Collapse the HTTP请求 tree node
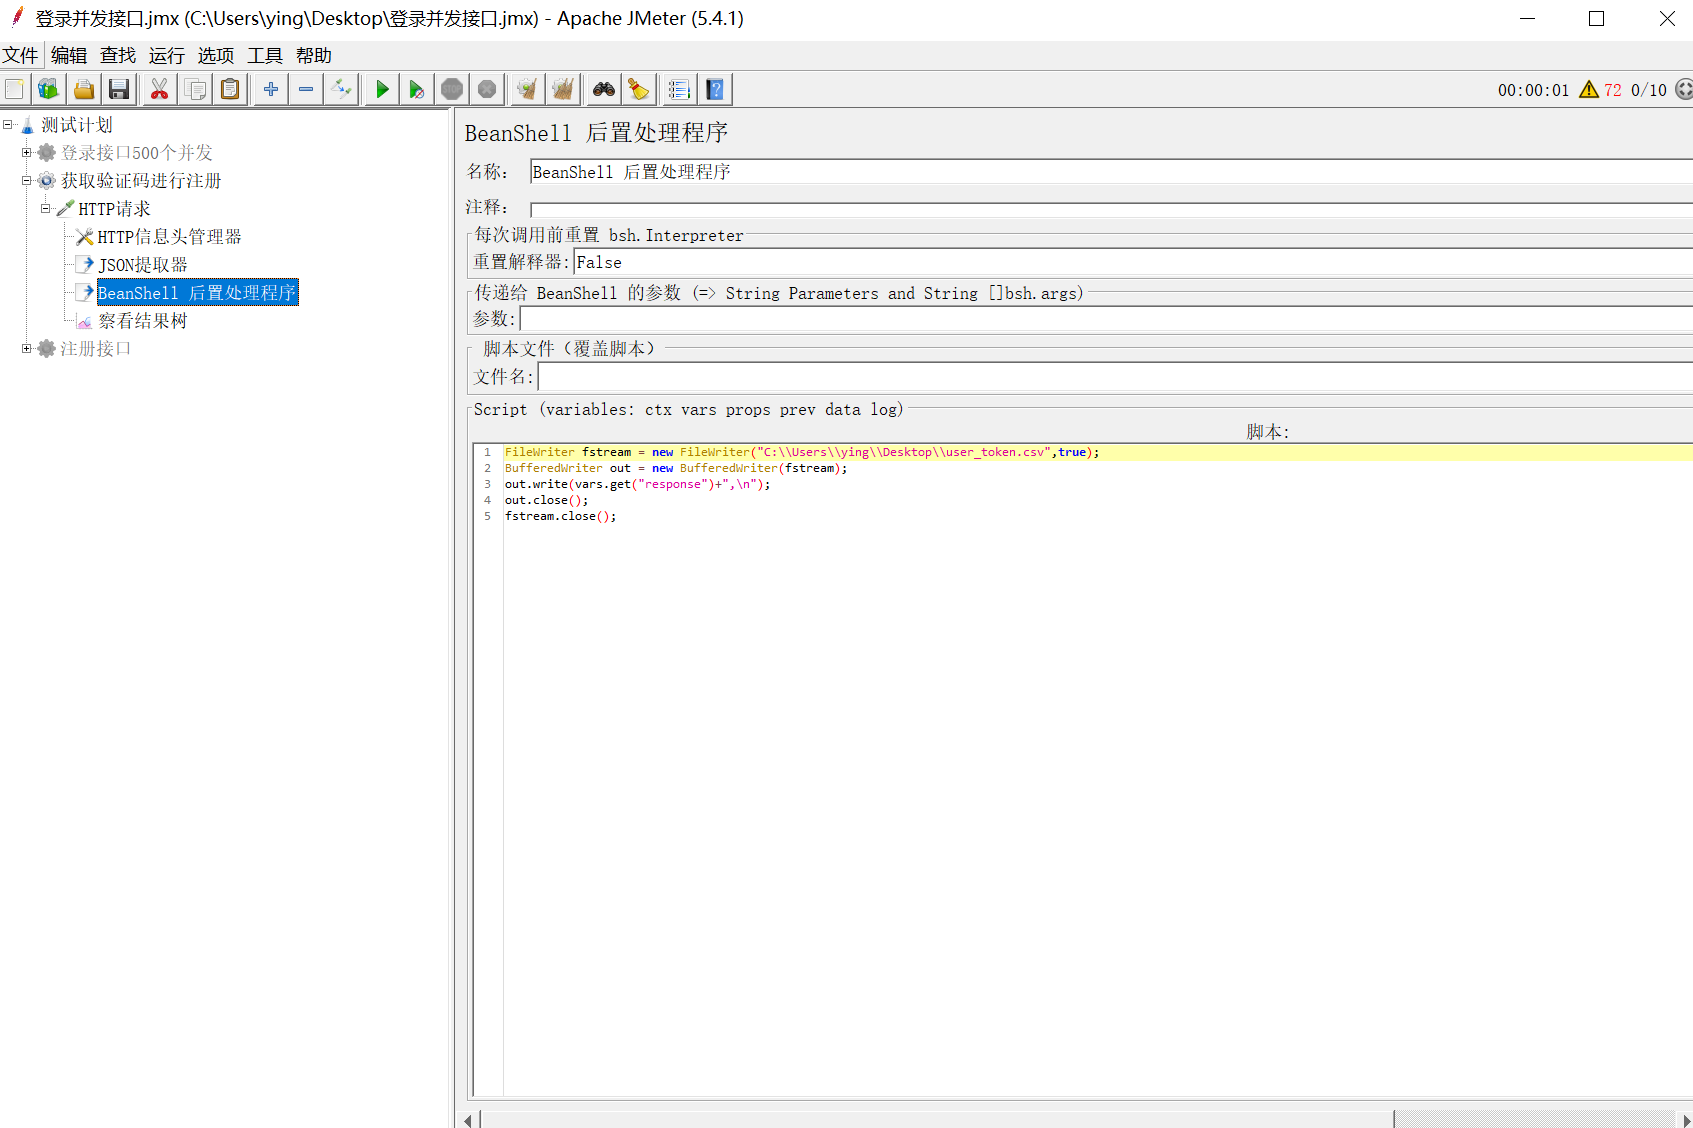Image resolution: width=1693 pixels, height=1128 pixels. tap(45, 209)
